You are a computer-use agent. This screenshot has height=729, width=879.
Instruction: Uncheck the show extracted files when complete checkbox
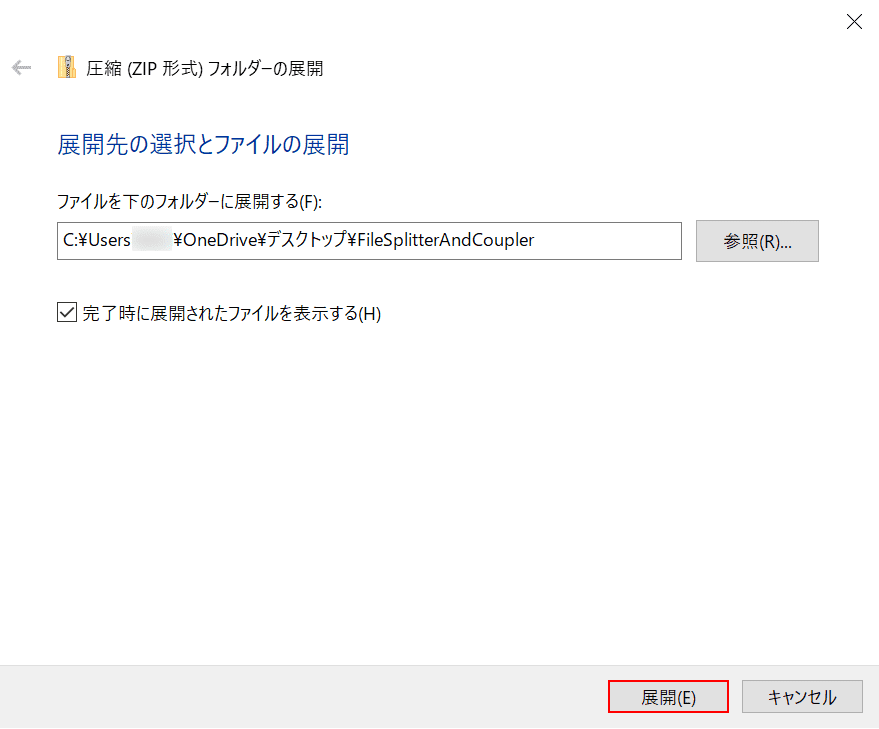(67, 312)
